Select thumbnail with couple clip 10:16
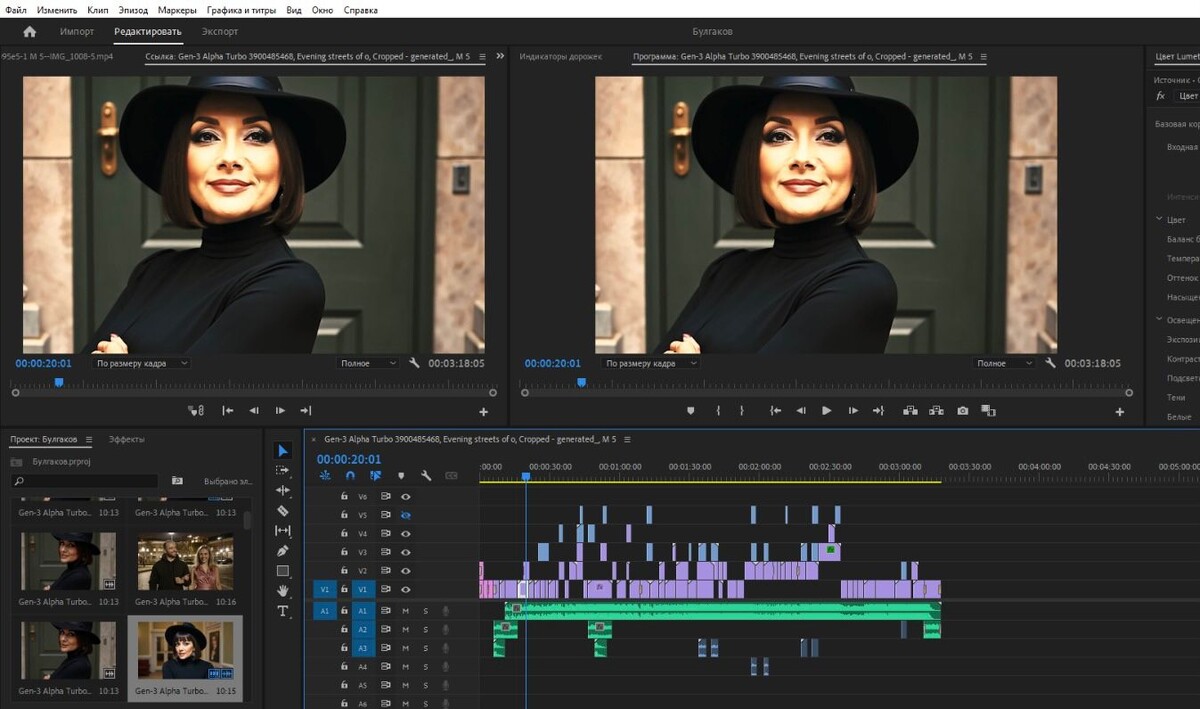The width and height of the screenshot is (1200, 709). (x=185, y=562)
